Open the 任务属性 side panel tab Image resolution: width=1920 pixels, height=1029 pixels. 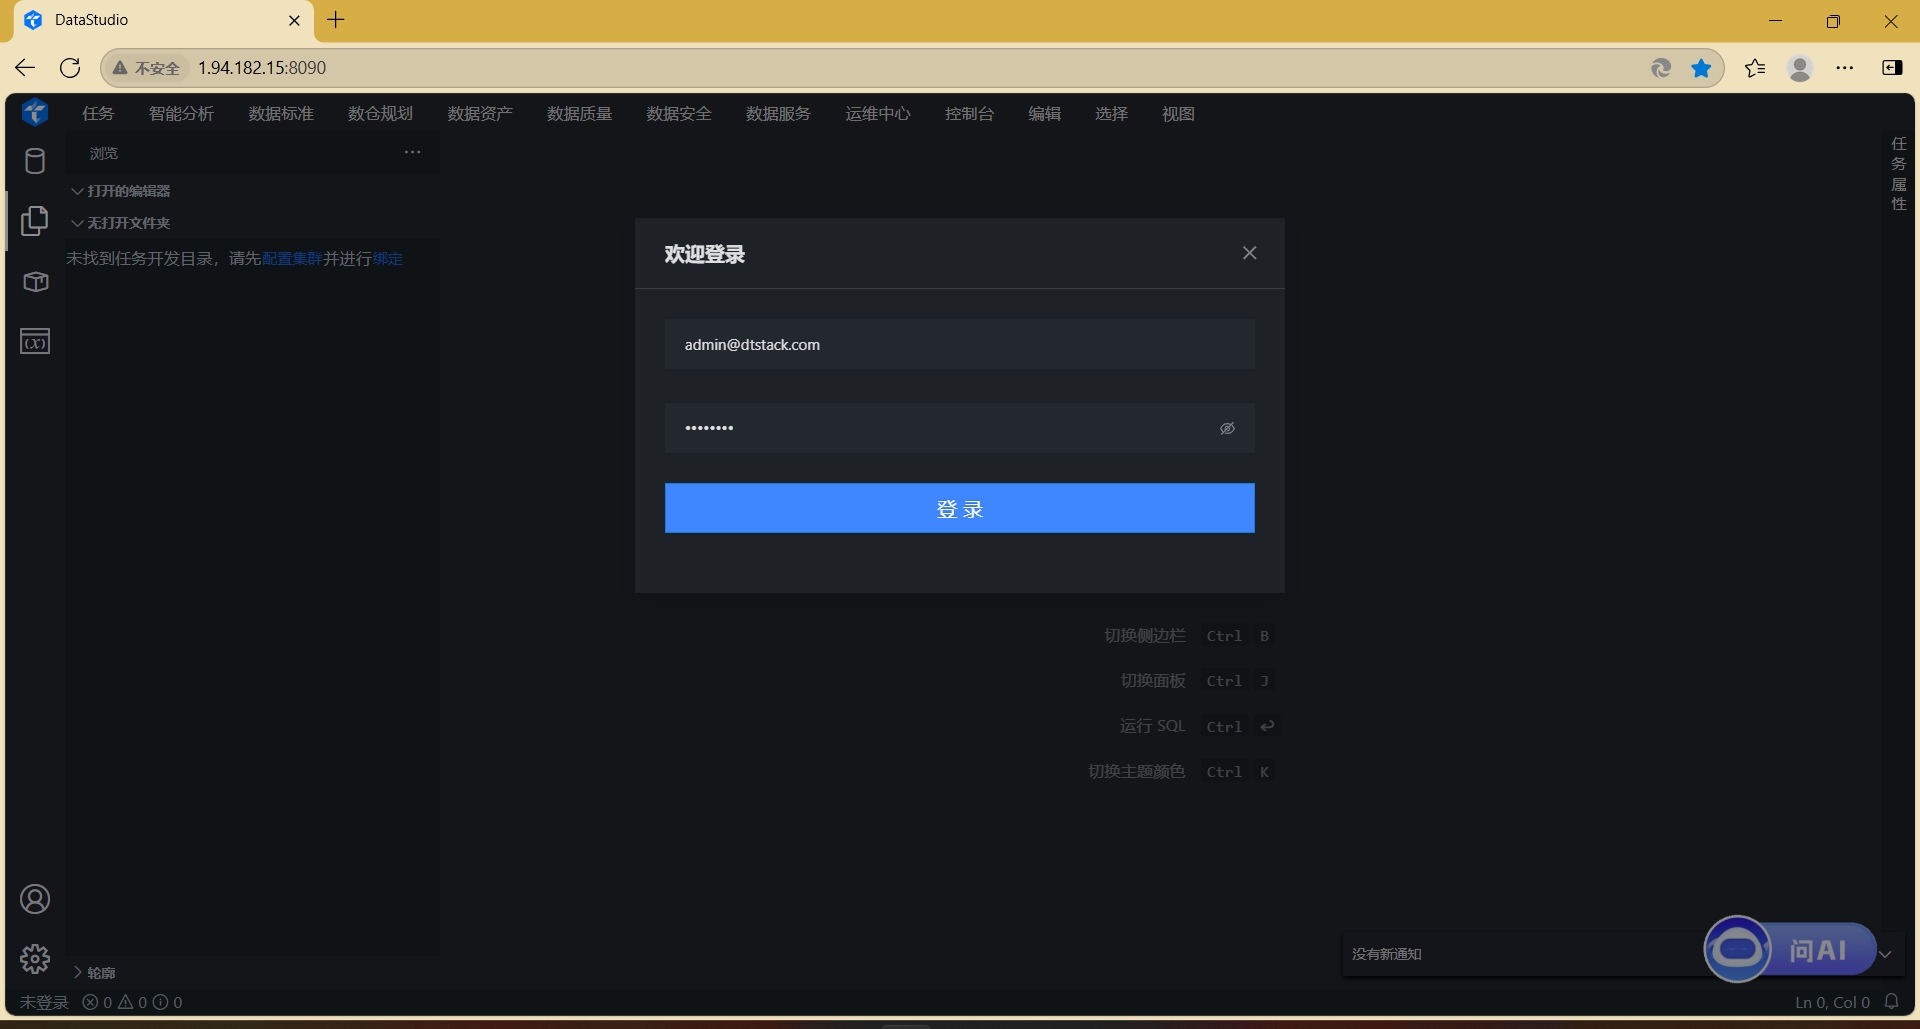pos(1898,173)
